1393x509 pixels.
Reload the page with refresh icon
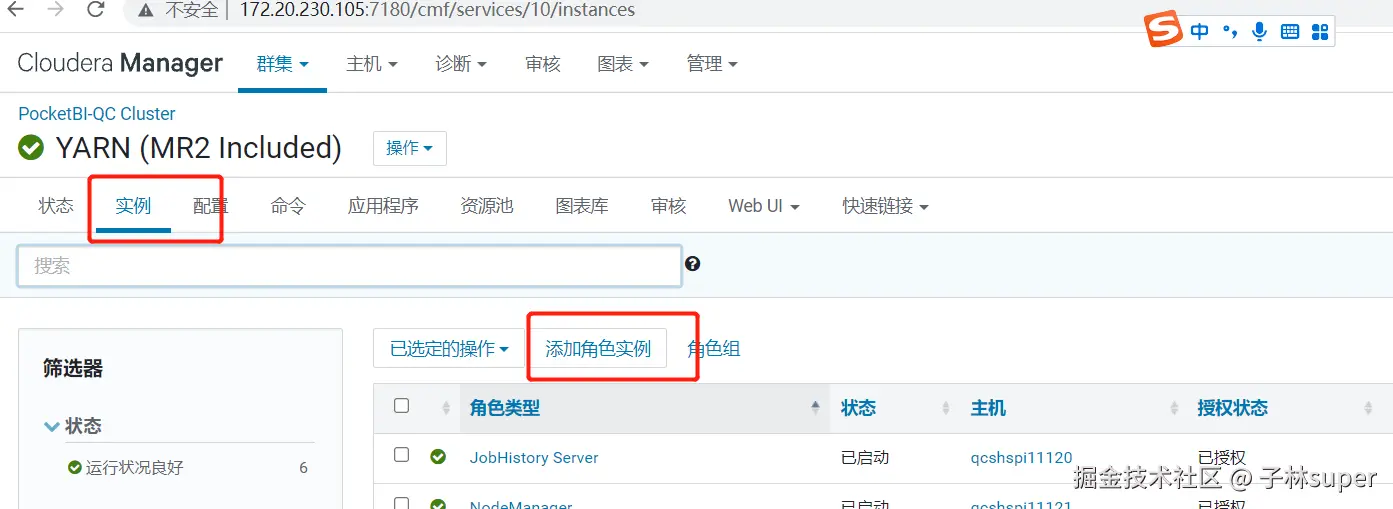point(95,10)
